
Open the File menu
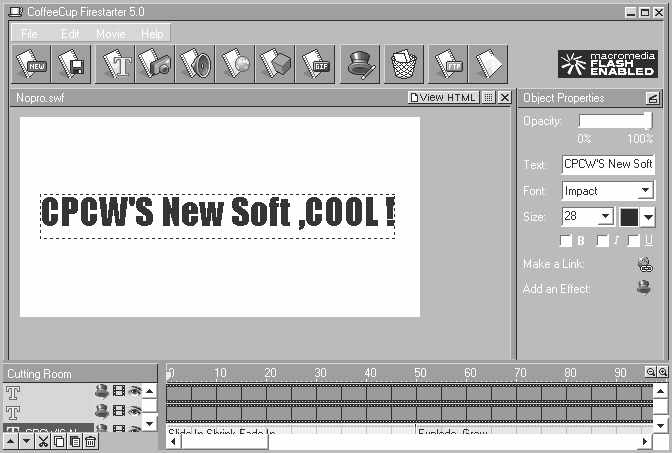[29, 33]
